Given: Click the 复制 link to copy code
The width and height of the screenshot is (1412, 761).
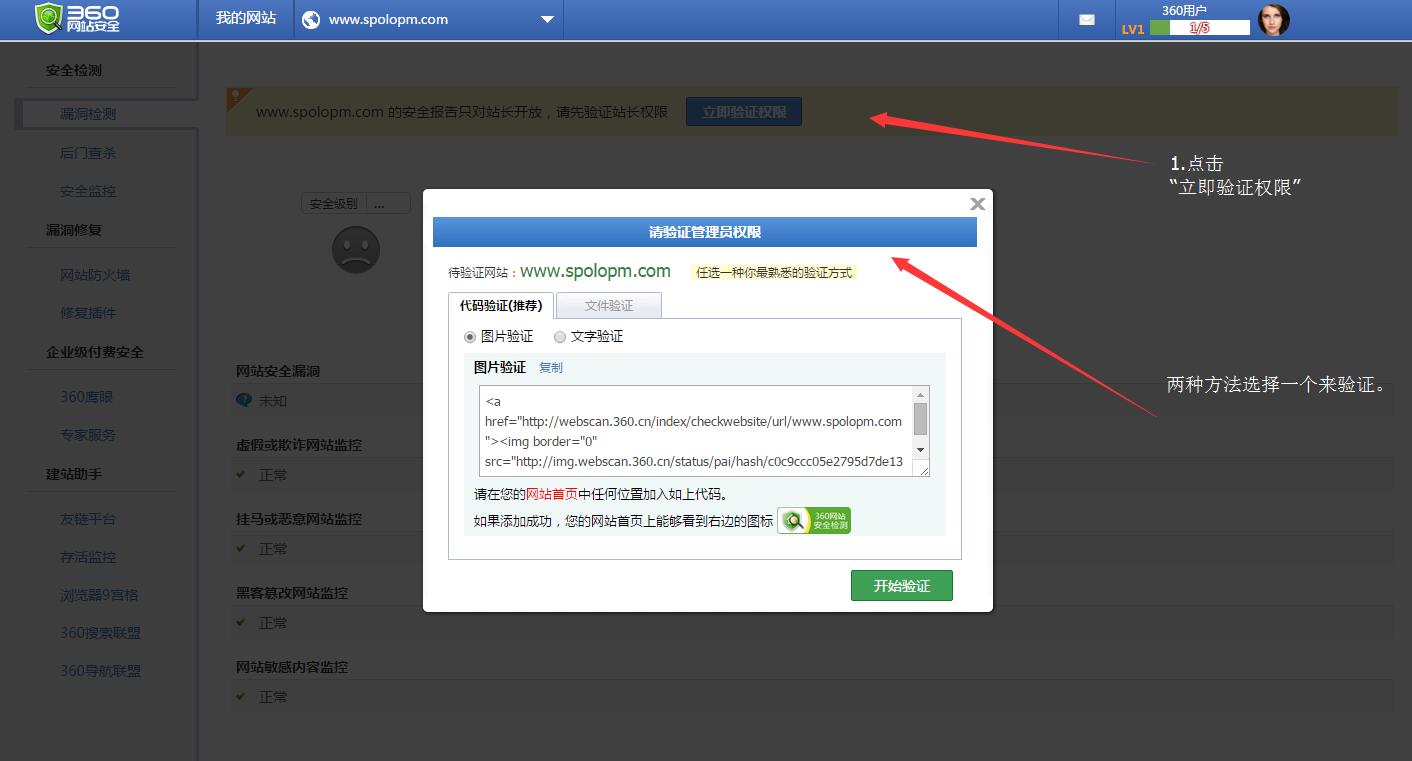Looking at the screenshot, I should click(551, 367).
